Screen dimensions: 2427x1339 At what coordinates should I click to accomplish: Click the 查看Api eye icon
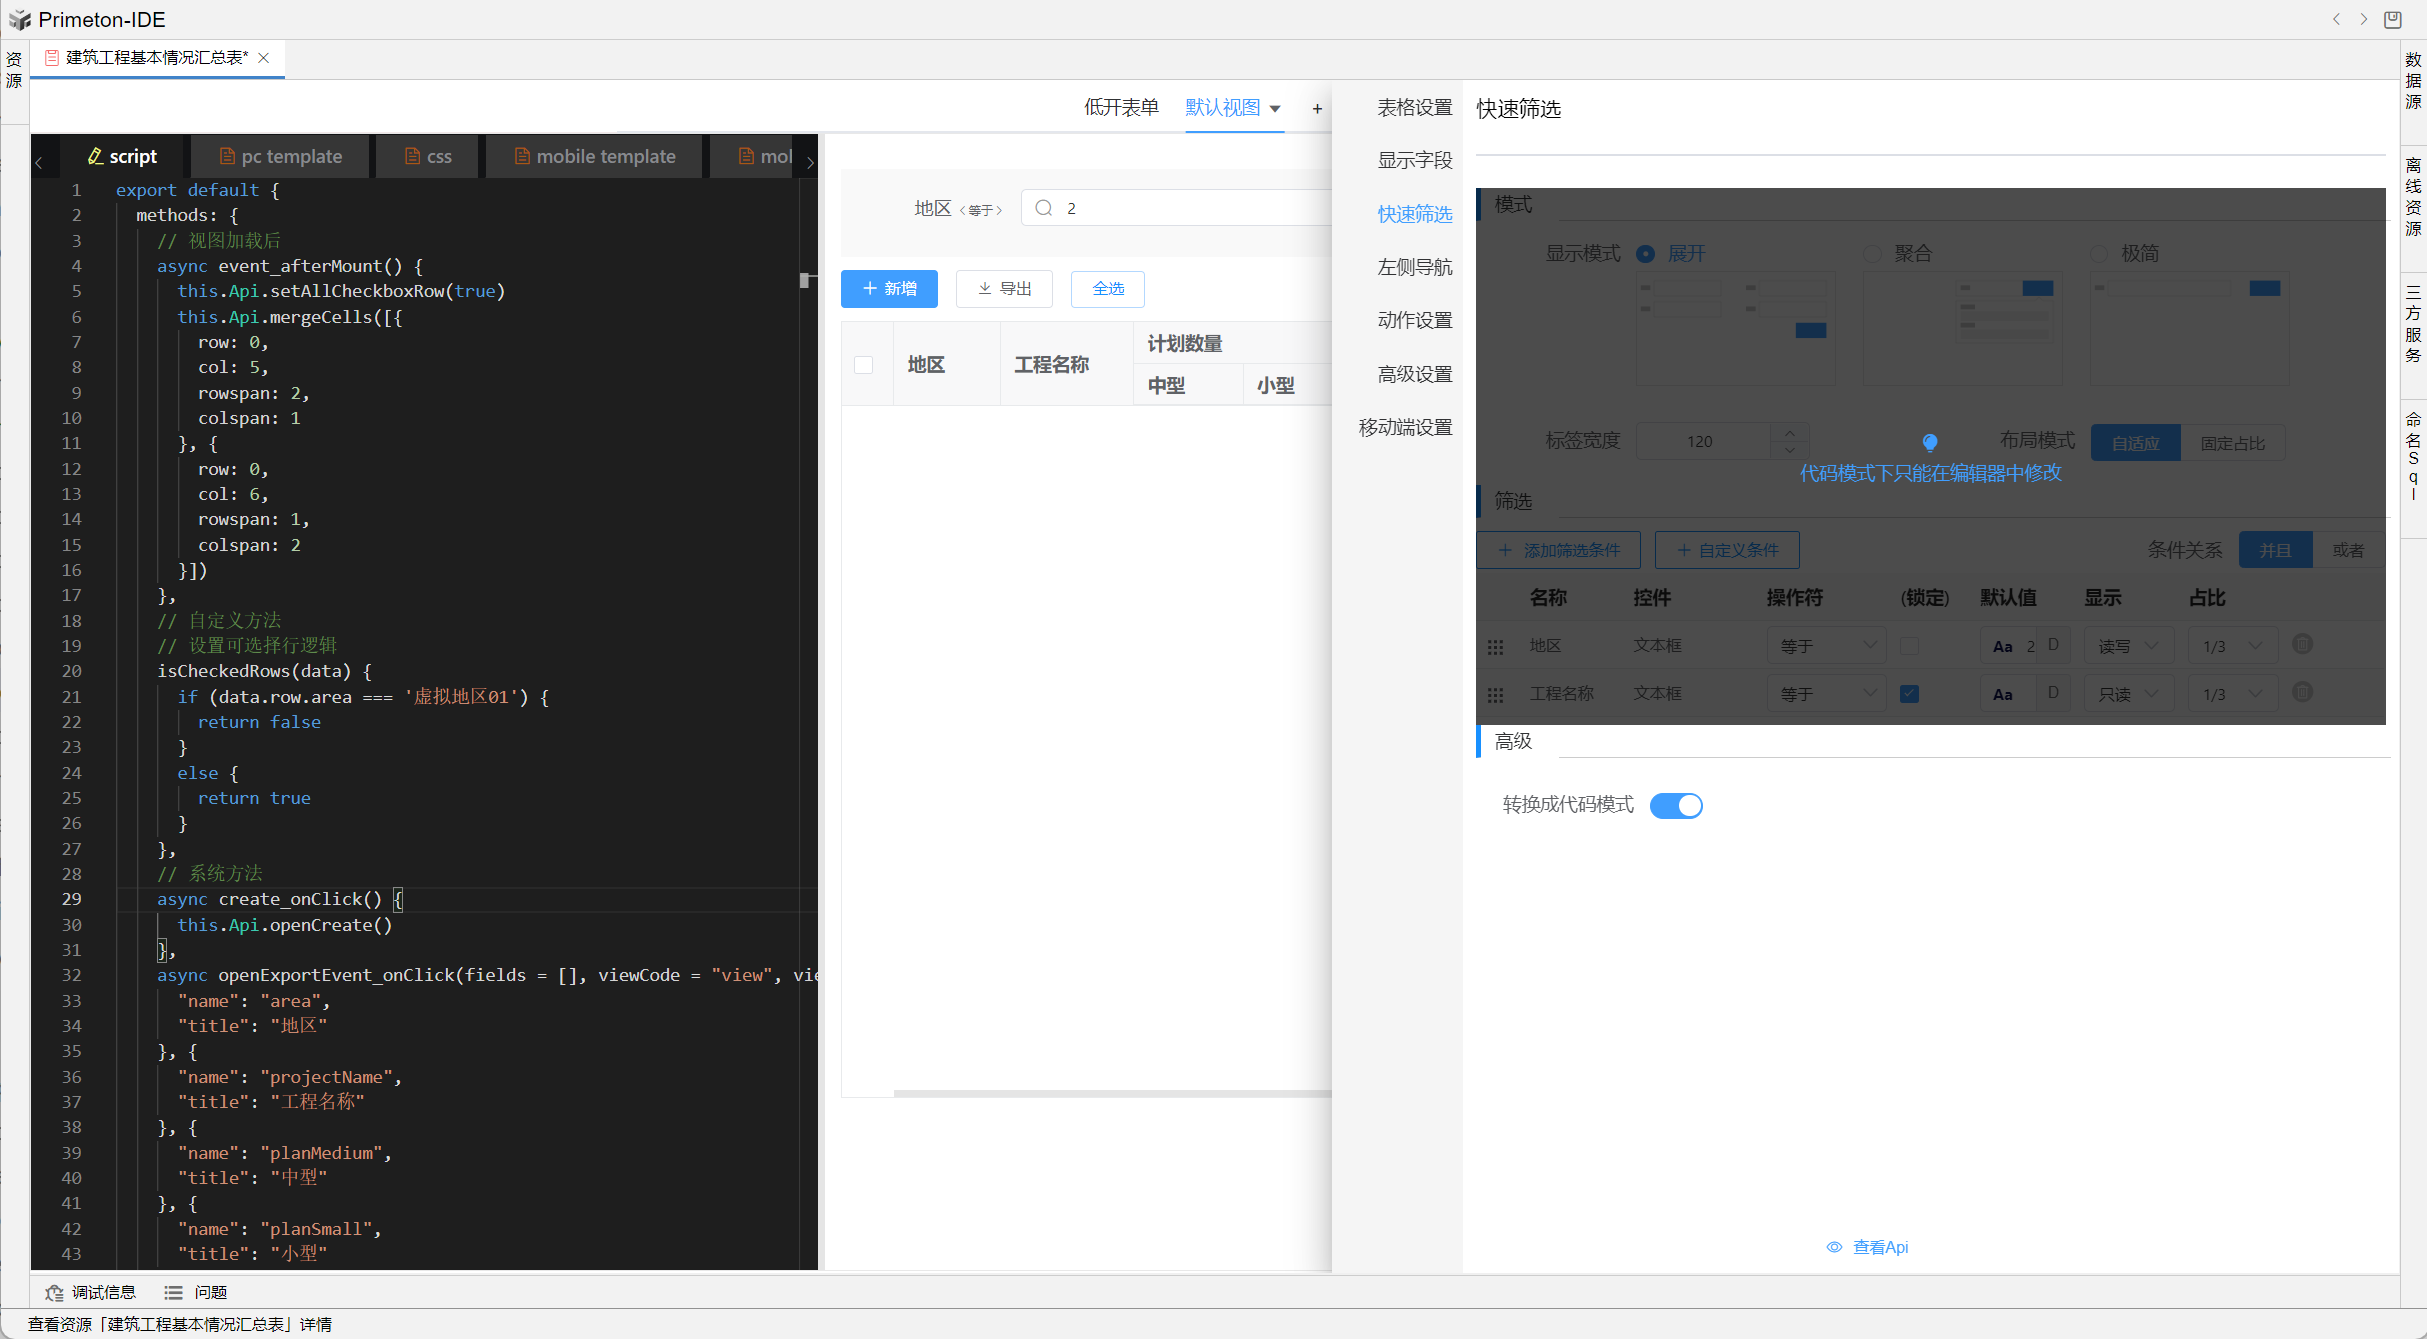(1834, 1247)
